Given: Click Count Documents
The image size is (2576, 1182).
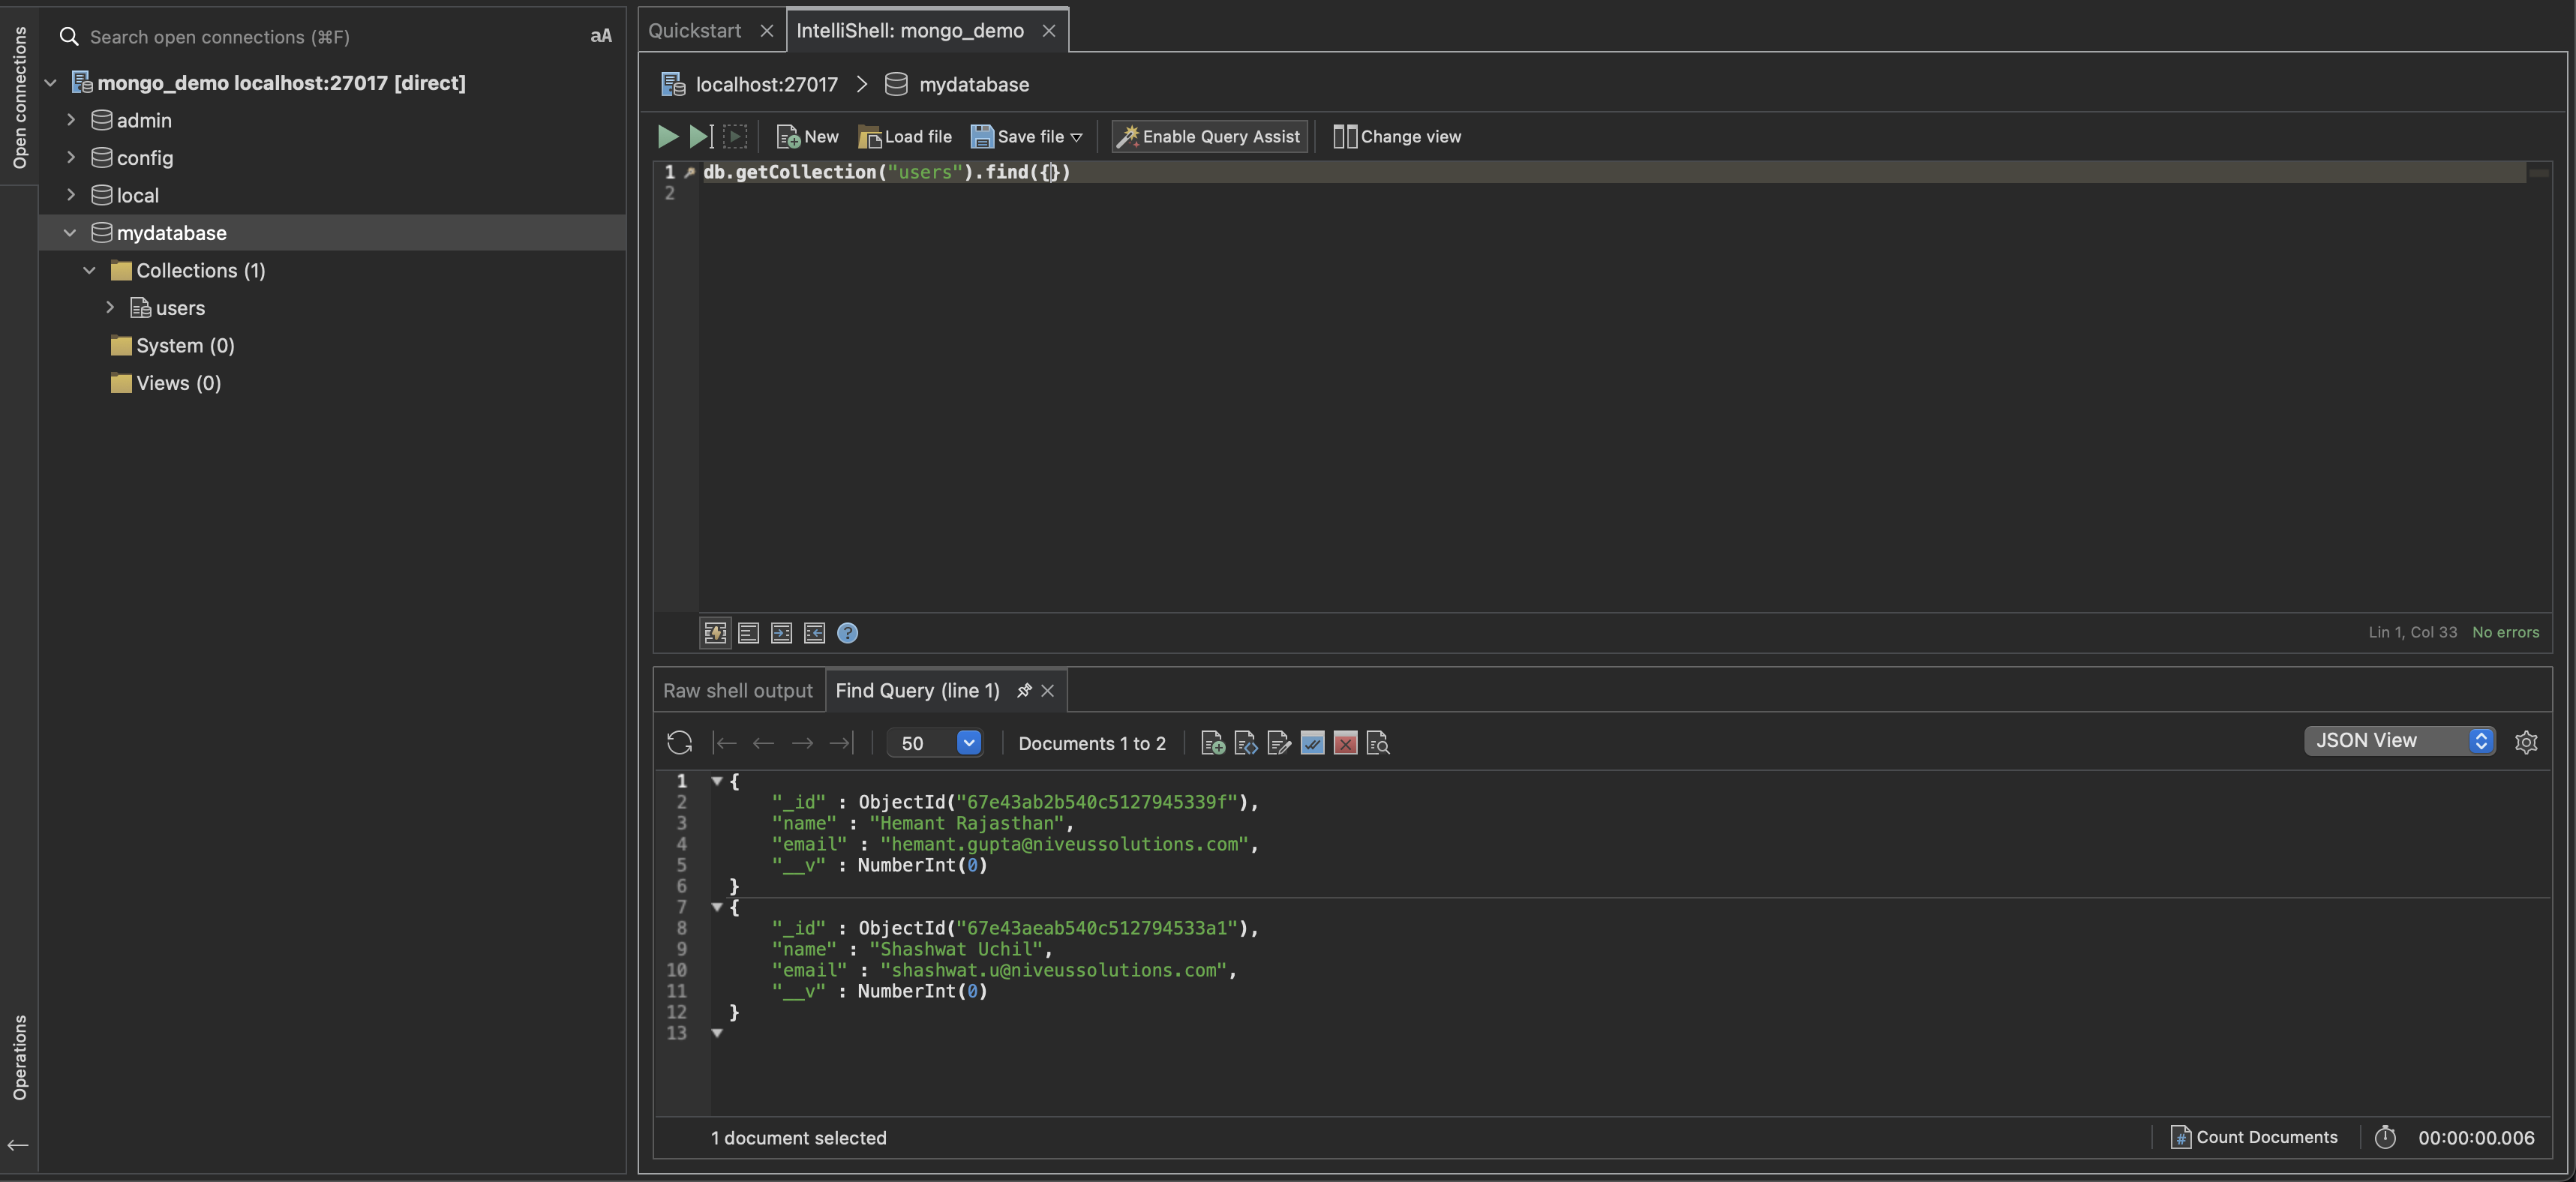Looking at the screenshot, I should point(2254,1137).
